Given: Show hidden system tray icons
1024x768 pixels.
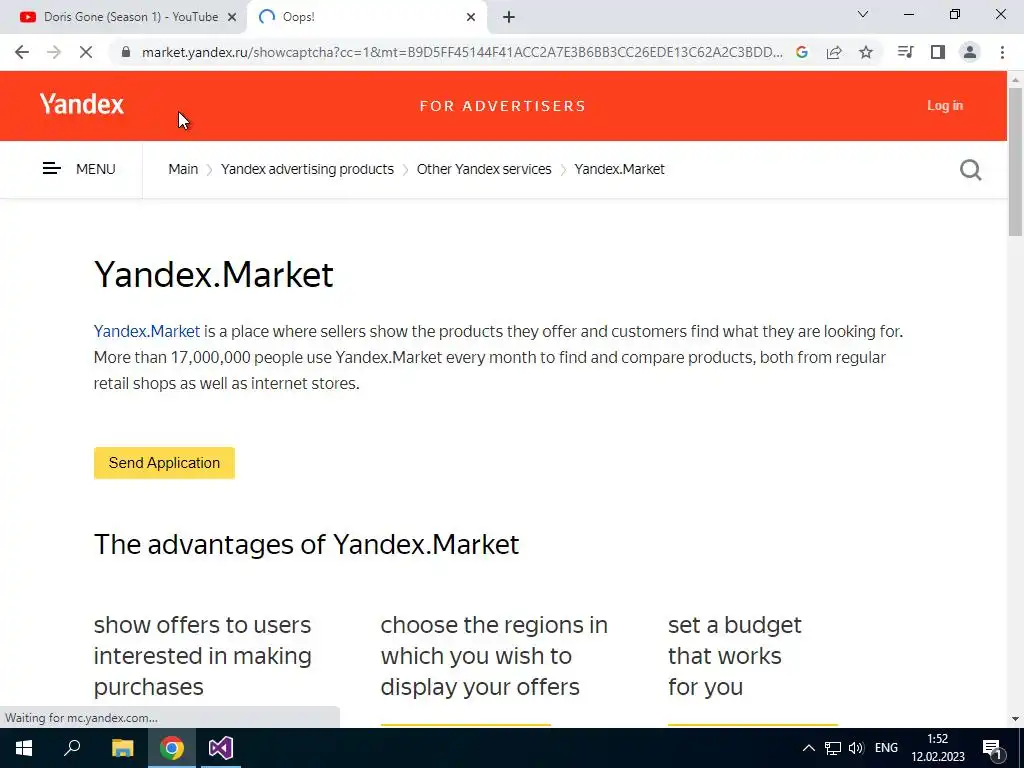Looking at the screenshot, I should click(x=808, y=748).
